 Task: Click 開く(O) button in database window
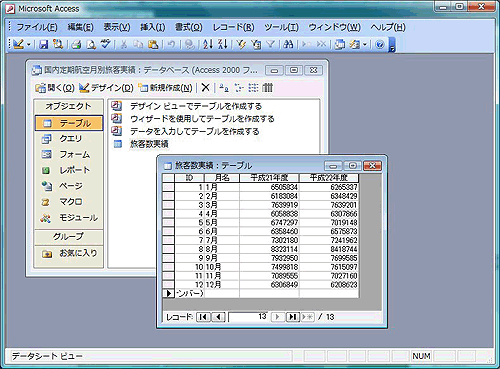55,88
